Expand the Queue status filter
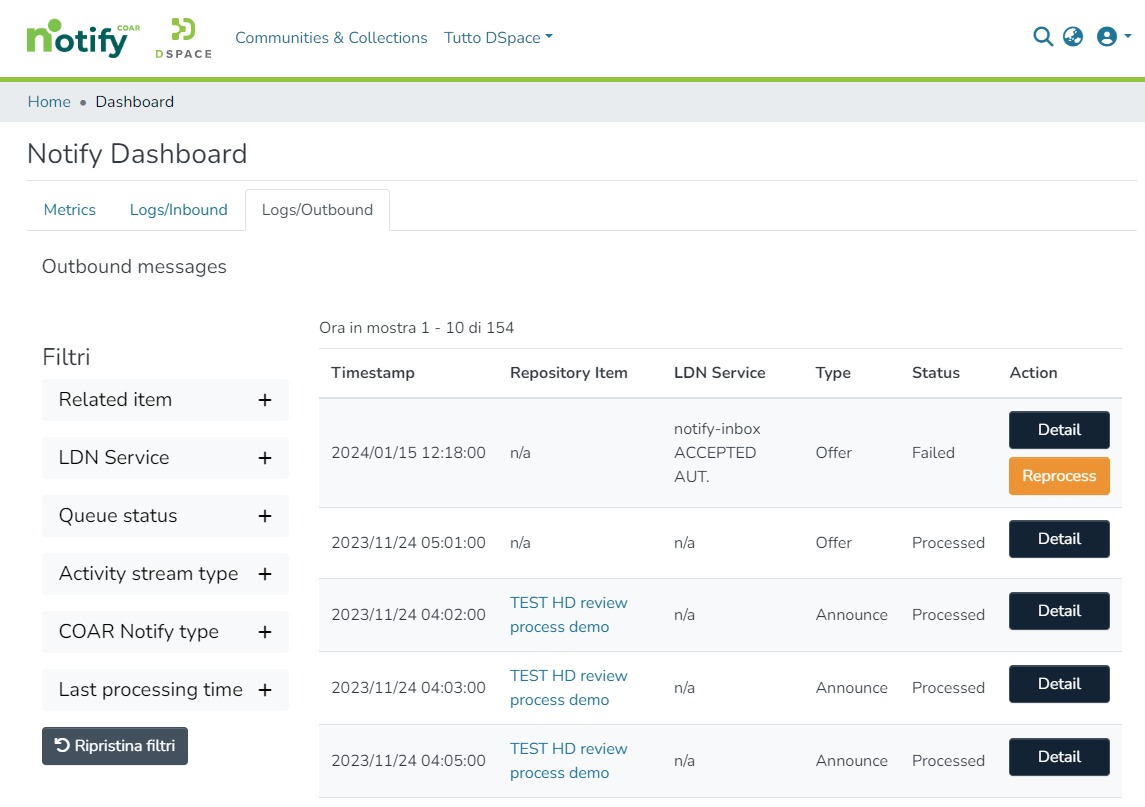Viewport: 1145px width, 807px height. [265, 516]
